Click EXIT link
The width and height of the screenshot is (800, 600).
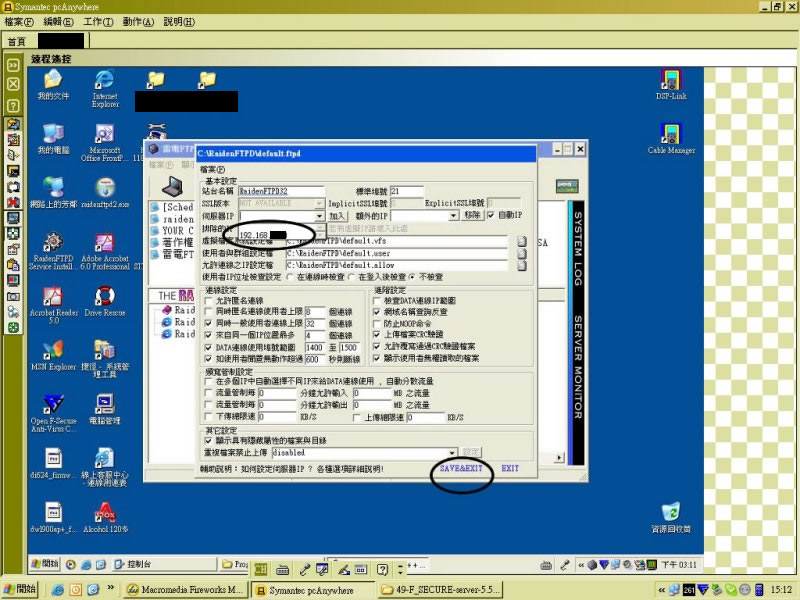[x=510, y=468]
